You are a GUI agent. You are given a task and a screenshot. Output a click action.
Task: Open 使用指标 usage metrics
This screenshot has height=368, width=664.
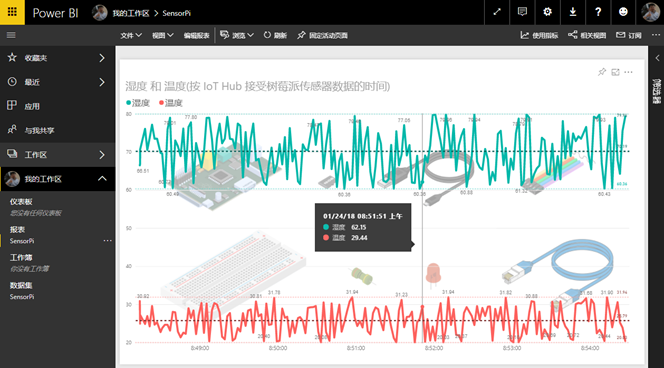pyautogui.click(x=539, y=36)
